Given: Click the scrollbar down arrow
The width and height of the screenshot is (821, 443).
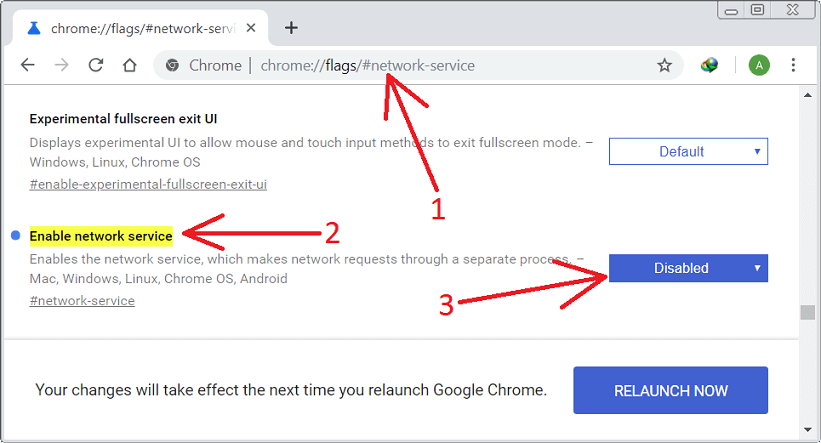Looking at the screenshot, I should [x=808, y=430].
